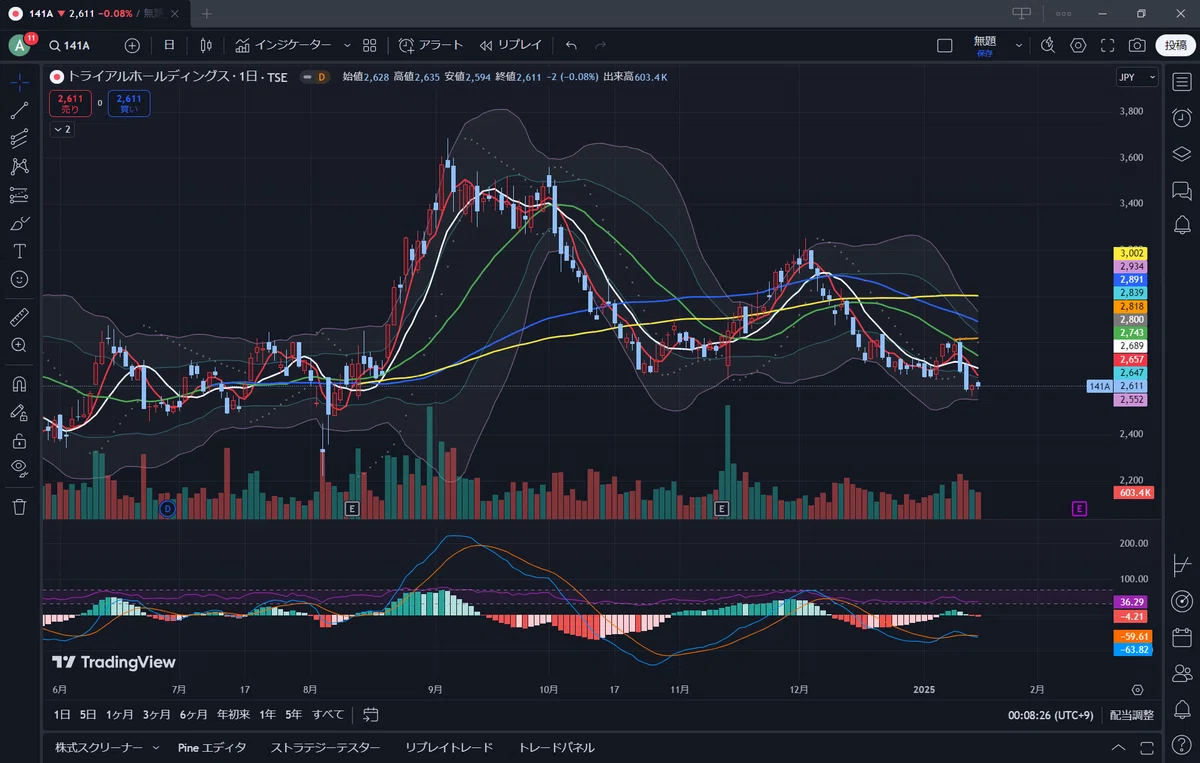
Task: Open the alerts clock panel
Action: [x=1182, y=118]
